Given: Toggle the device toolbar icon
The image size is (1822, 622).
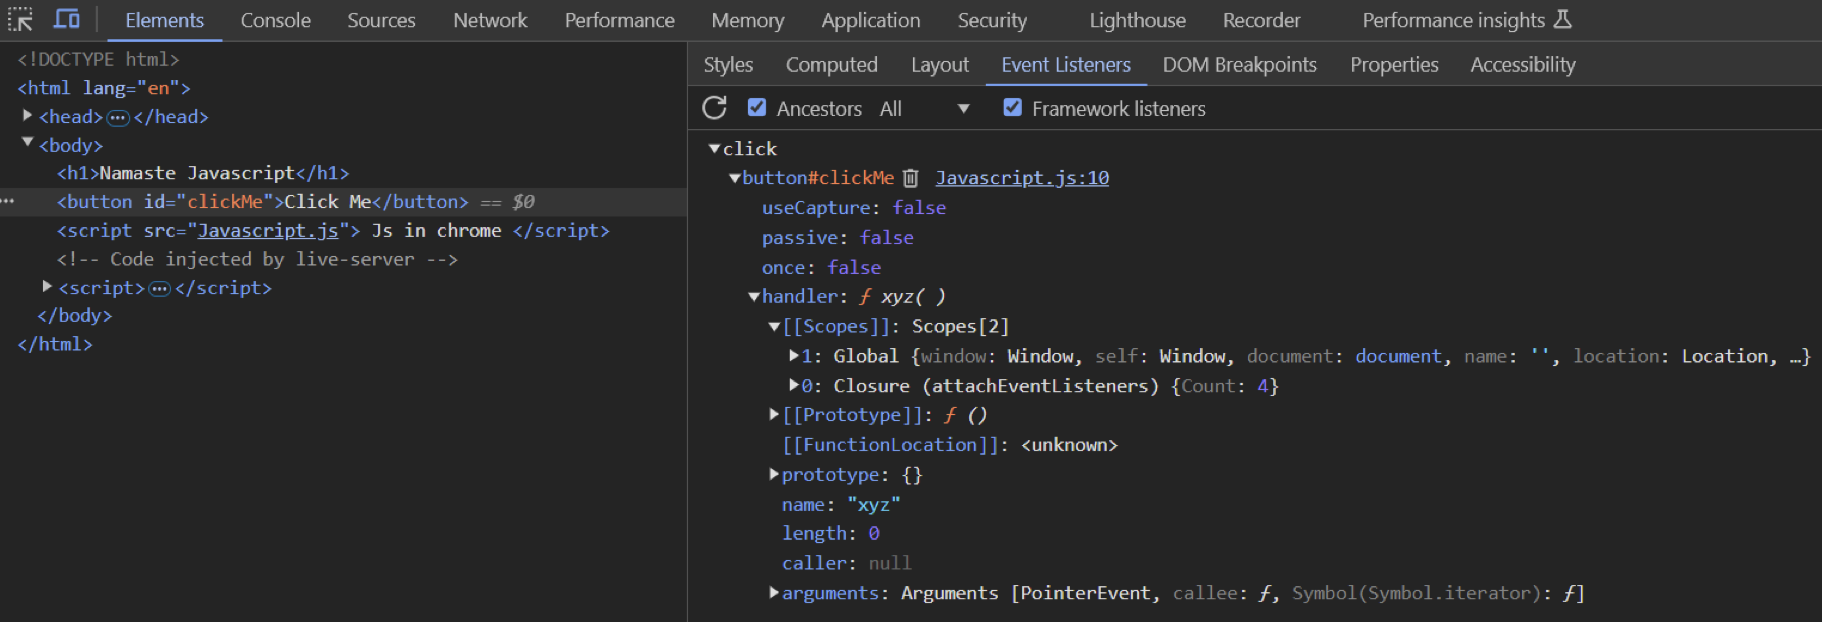Looking at the screenshot, I should tap(66, 19).
